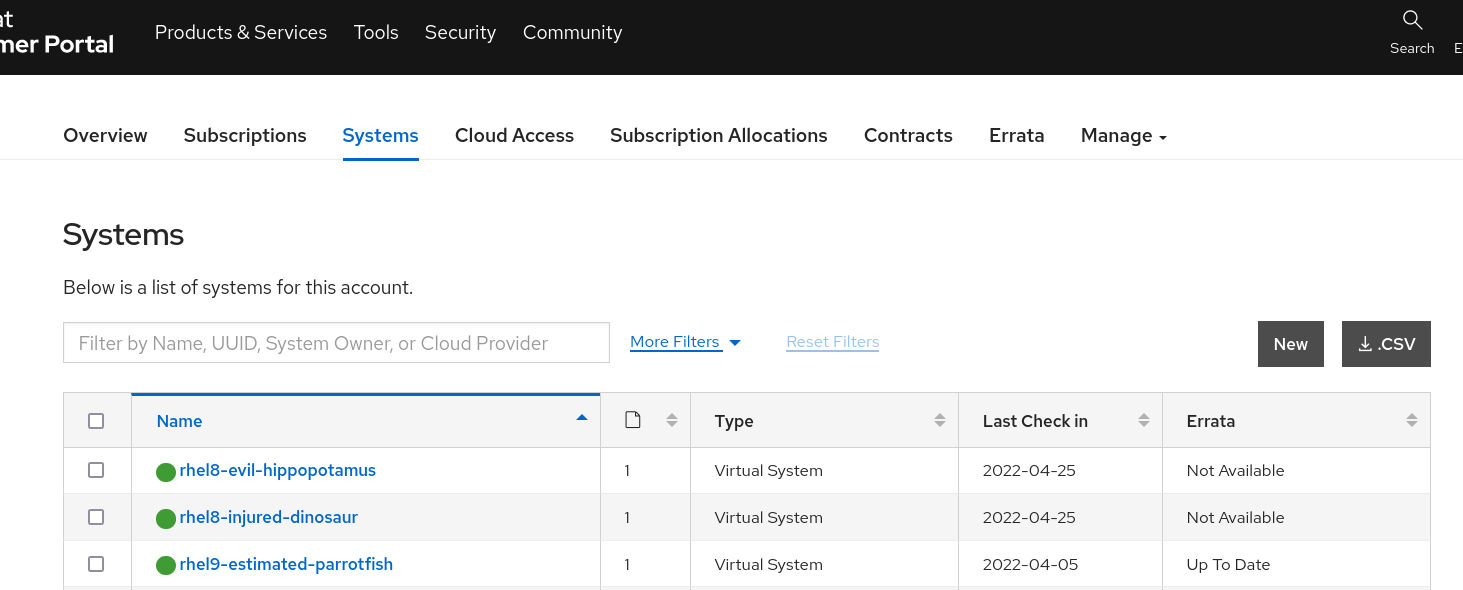Open the Manage dropdown menu

tap(1123, 136)
